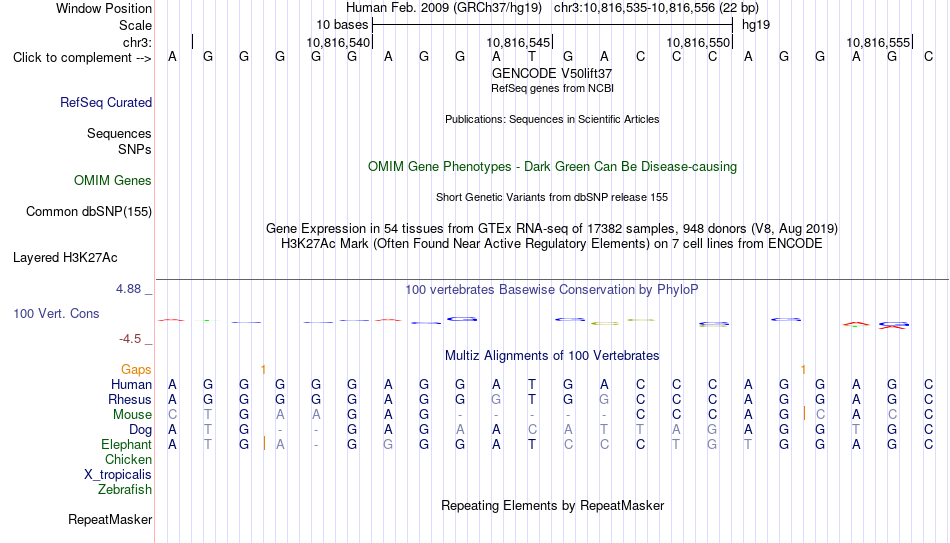Viewport: 950px width, 543px height.
Task: Click the orange insertion bar in the Elephant row
Action: pyautogui.click(x=264, y=443)
